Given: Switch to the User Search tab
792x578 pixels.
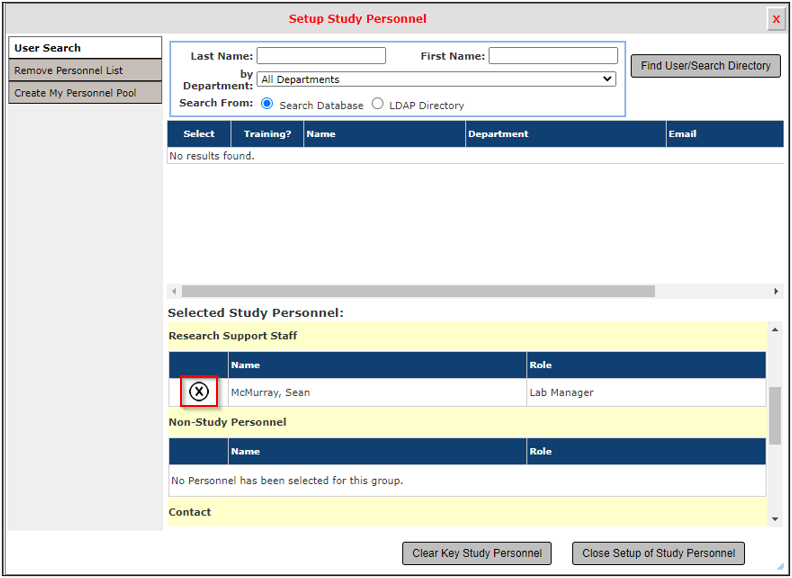Looking at the screenshot, I should coord(85,48).
